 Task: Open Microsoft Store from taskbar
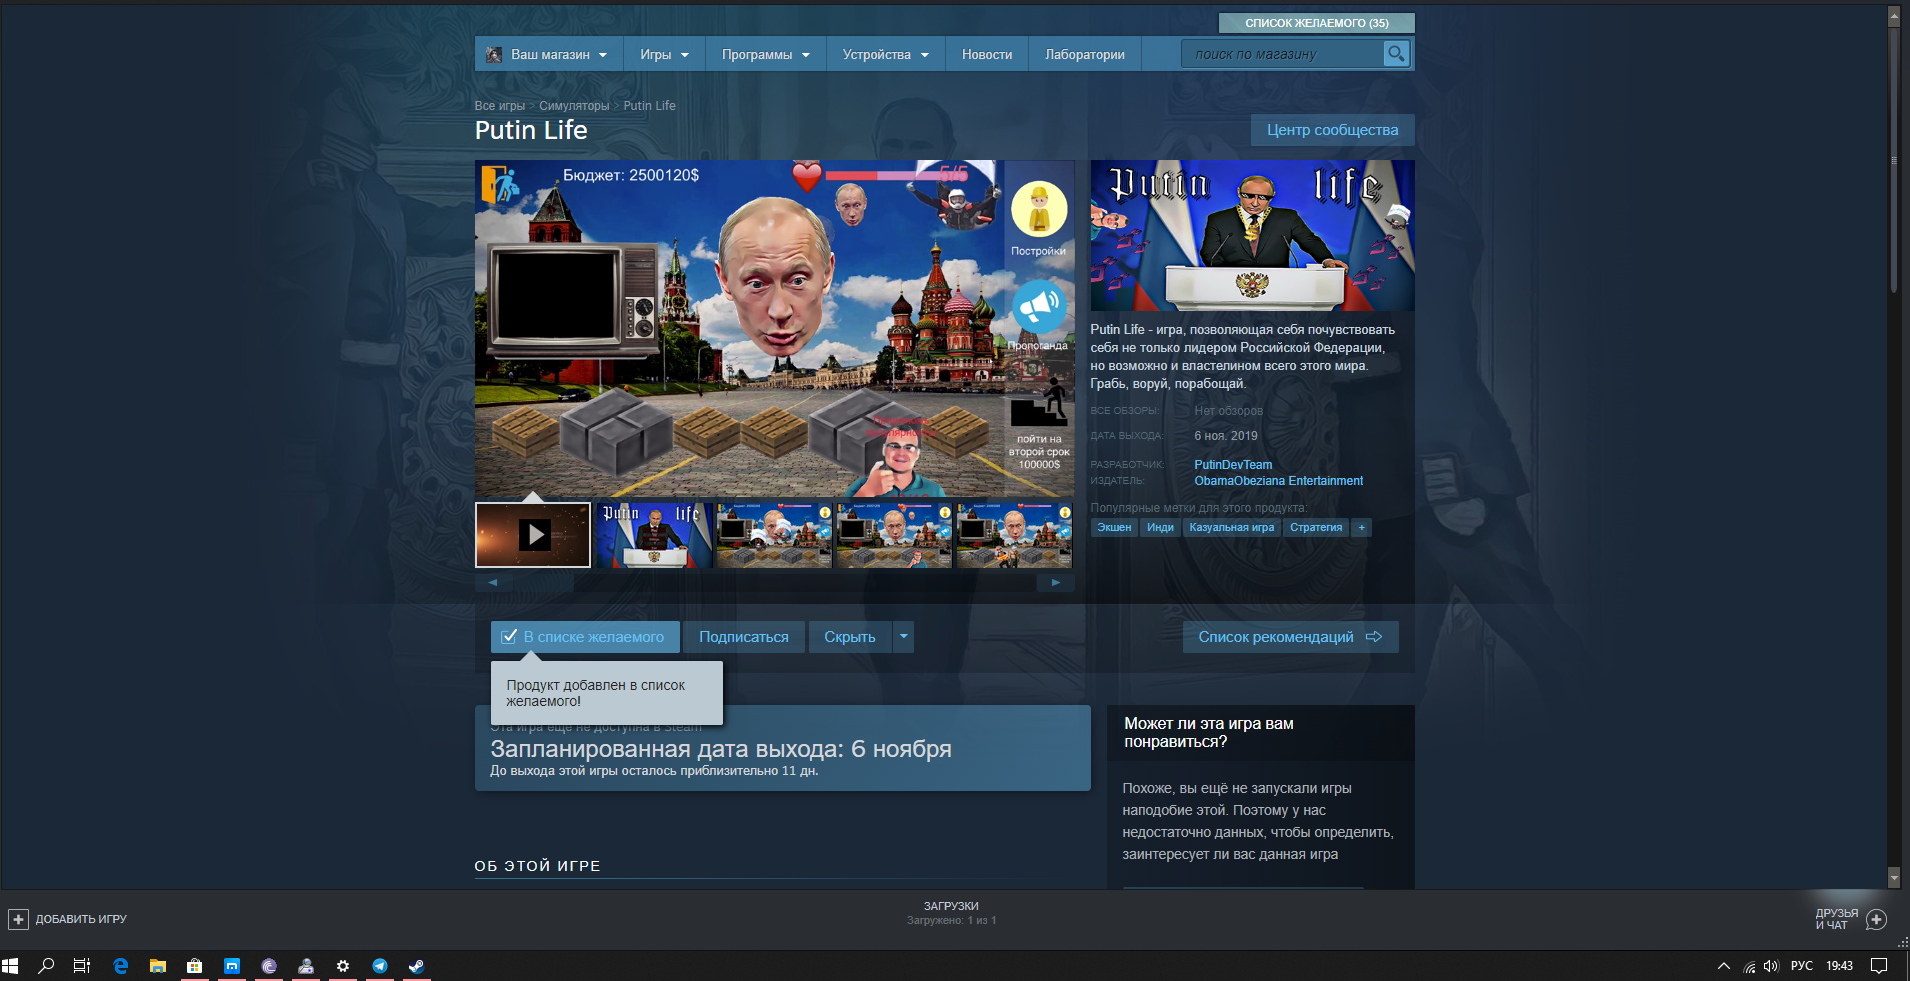(x=194, y=966)
